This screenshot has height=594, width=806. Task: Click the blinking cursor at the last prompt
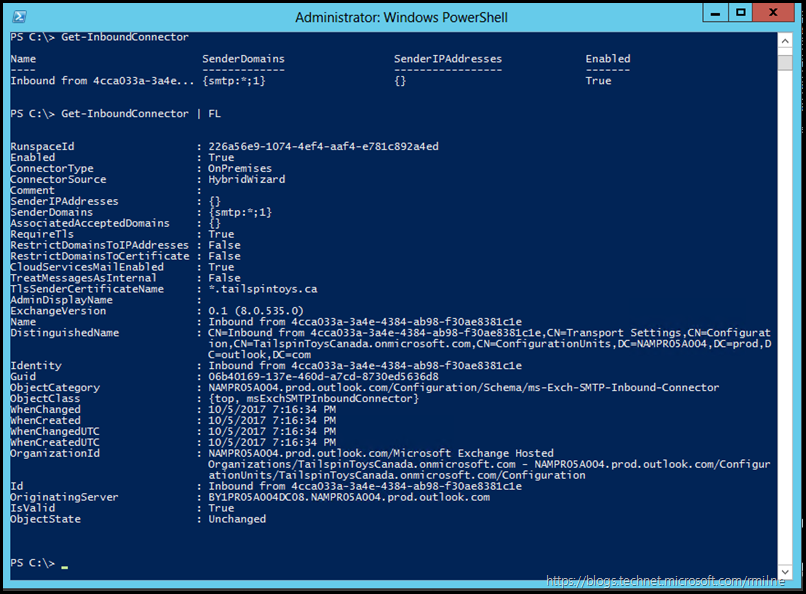coord(64,565)
